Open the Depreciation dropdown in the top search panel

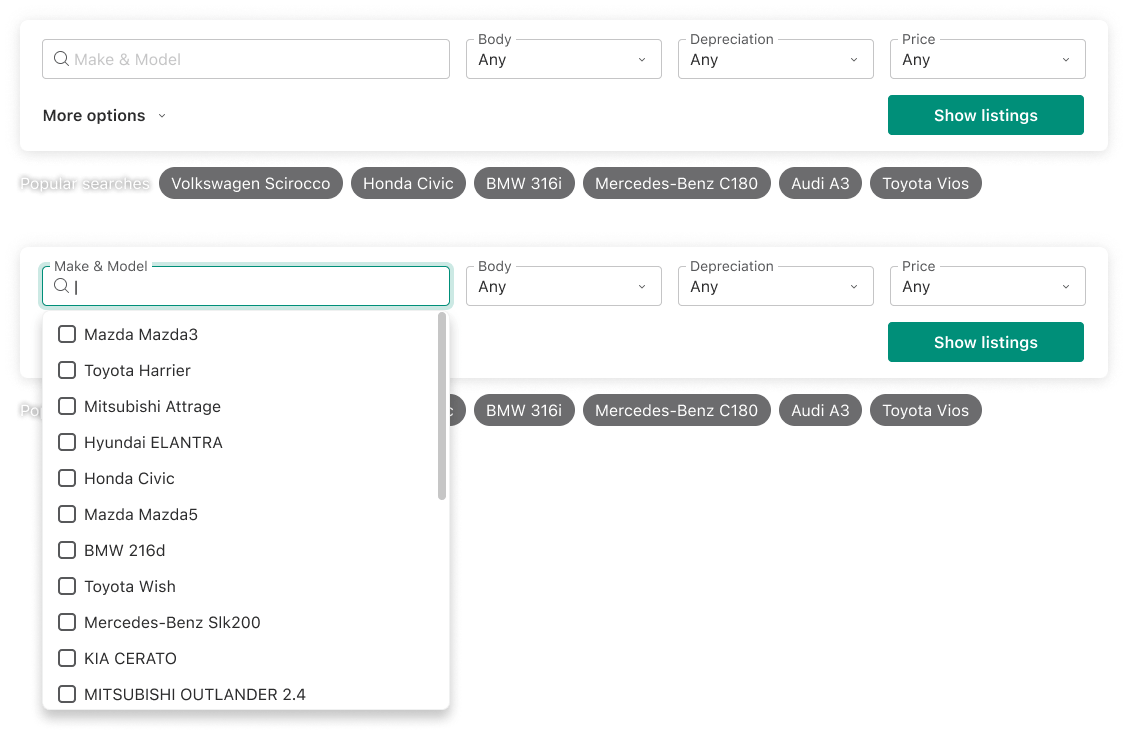[x=776, y=59]
